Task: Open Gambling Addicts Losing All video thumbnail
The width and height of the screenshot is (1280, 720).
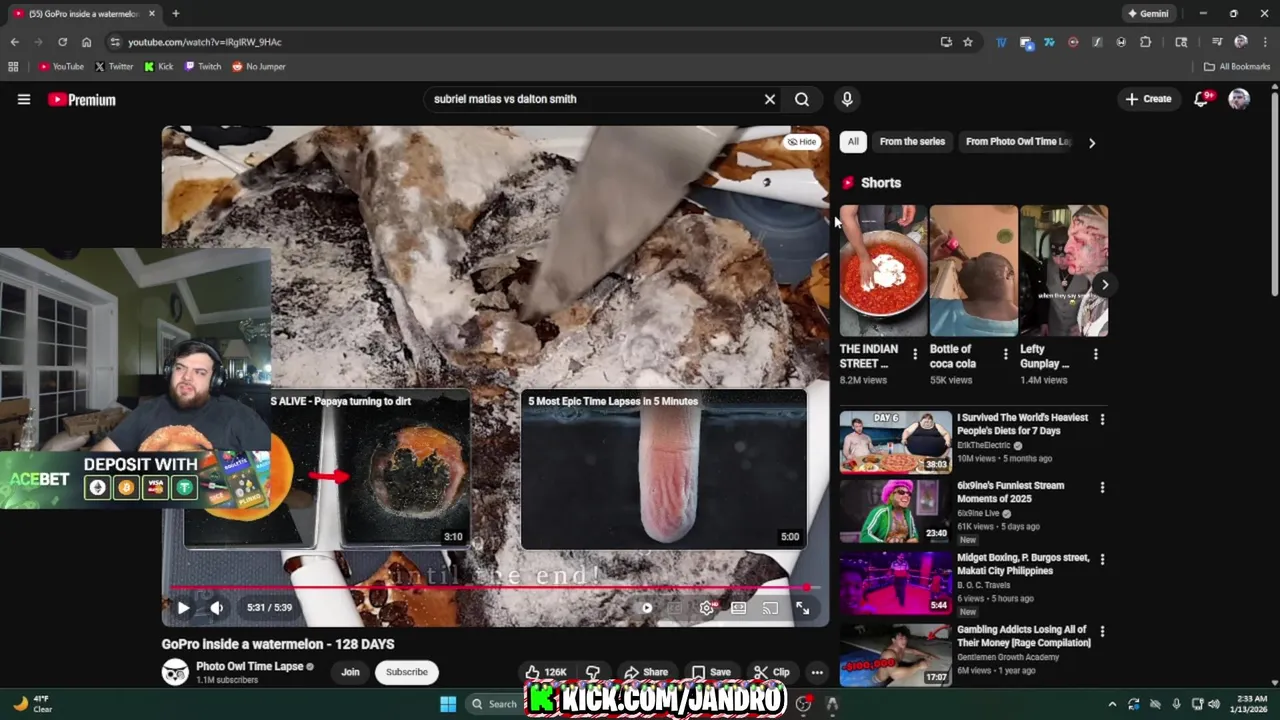Action: (x=896, y=655)
